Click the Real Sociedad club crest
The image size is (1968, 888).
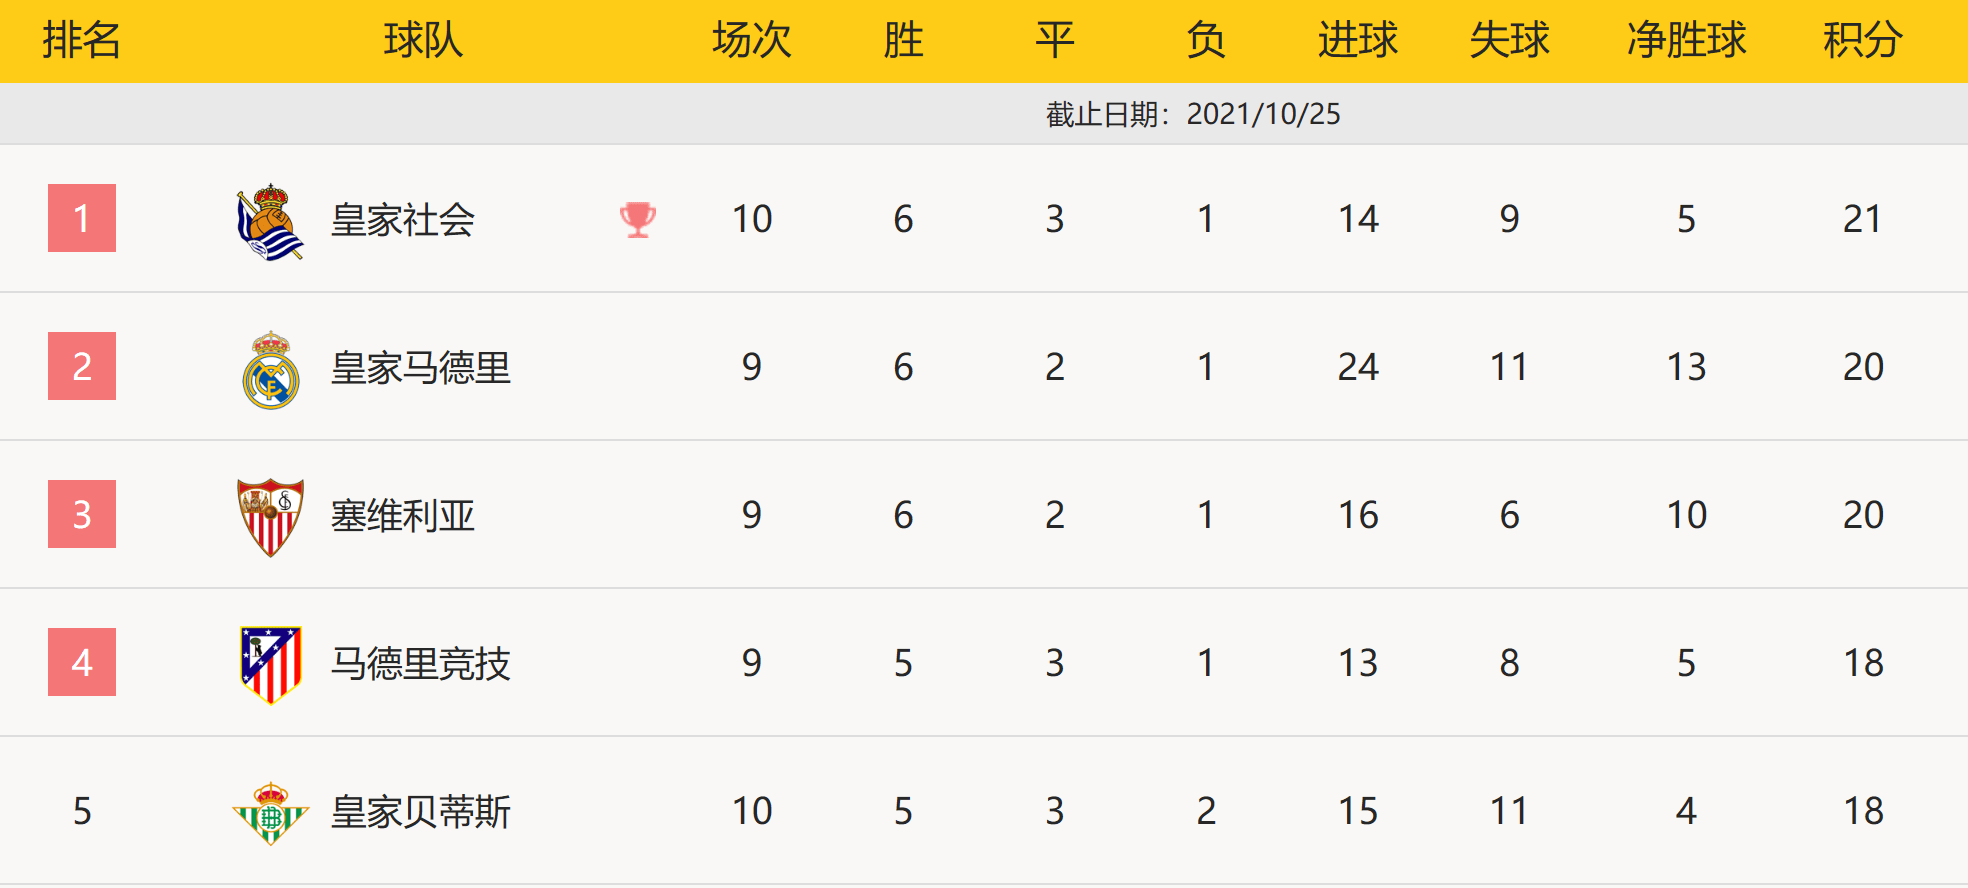270,221
